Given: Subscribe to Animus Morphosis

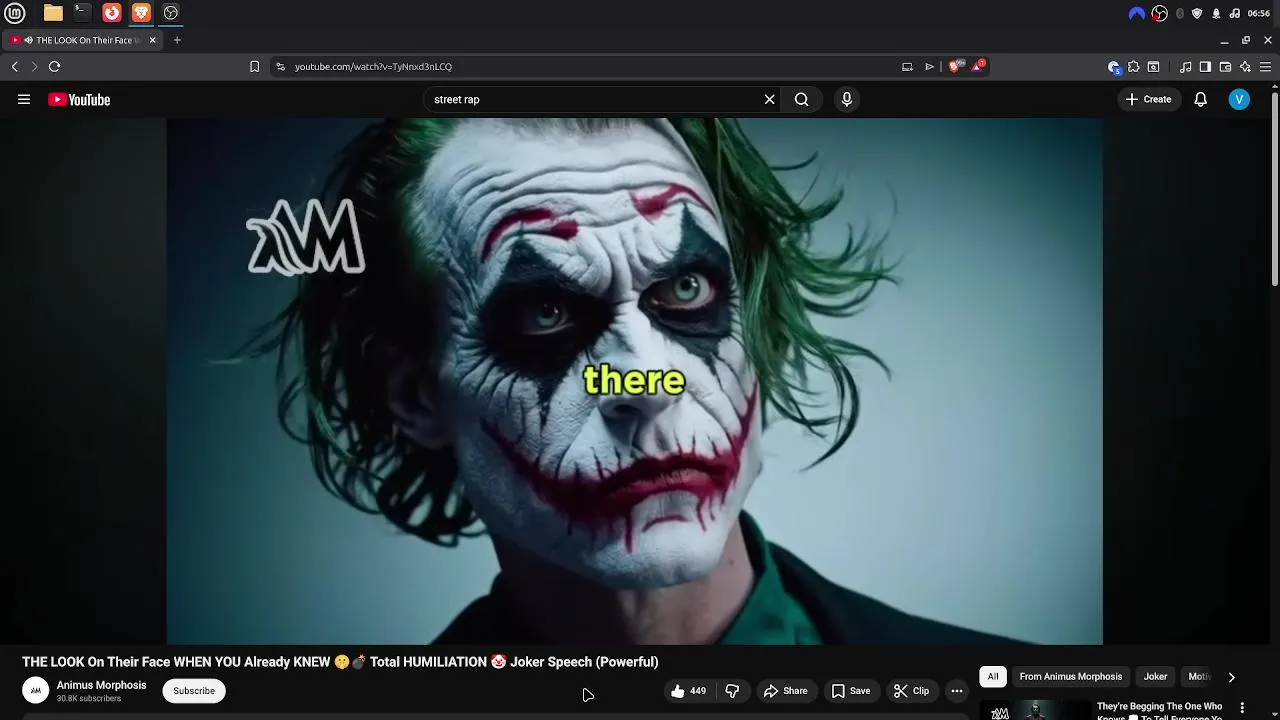Looking at the screenshot, I should [194, 691].
